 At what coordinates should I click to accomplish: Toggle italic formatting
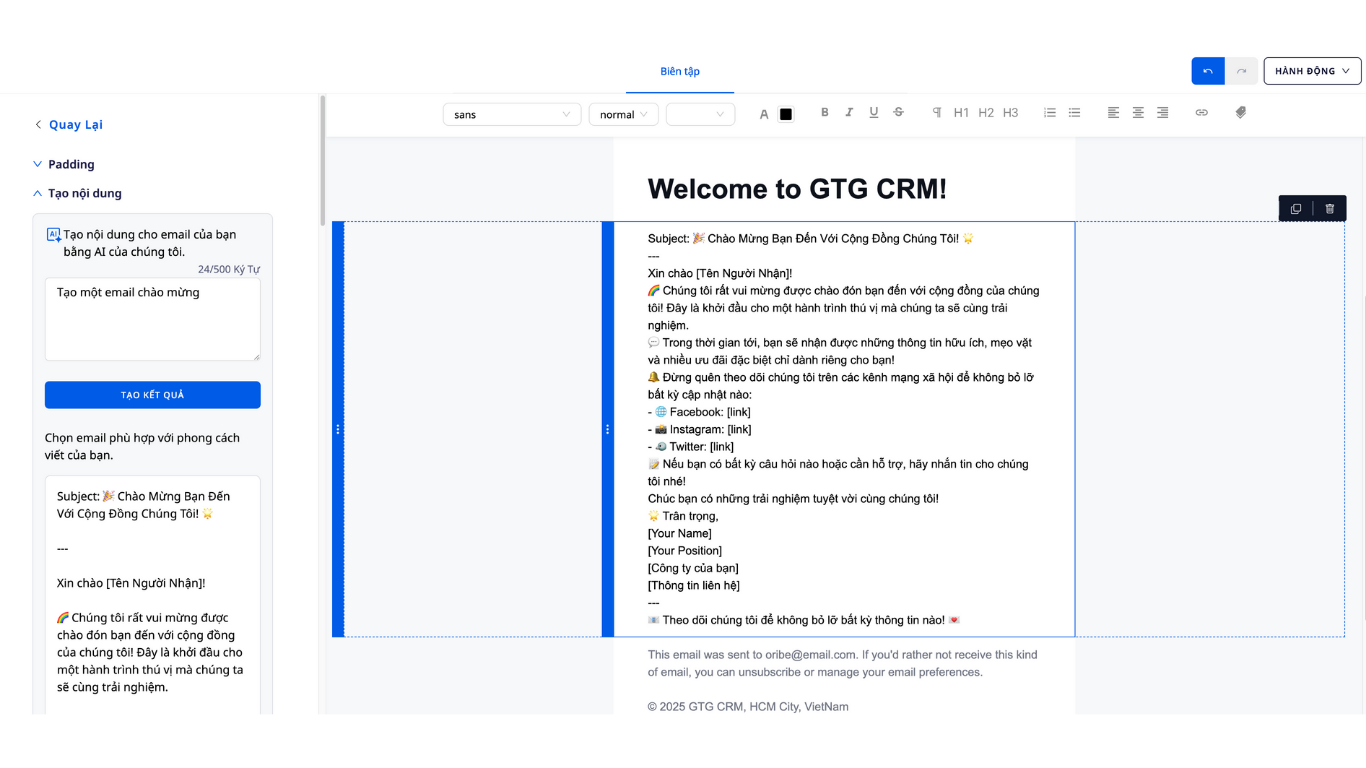849,113
